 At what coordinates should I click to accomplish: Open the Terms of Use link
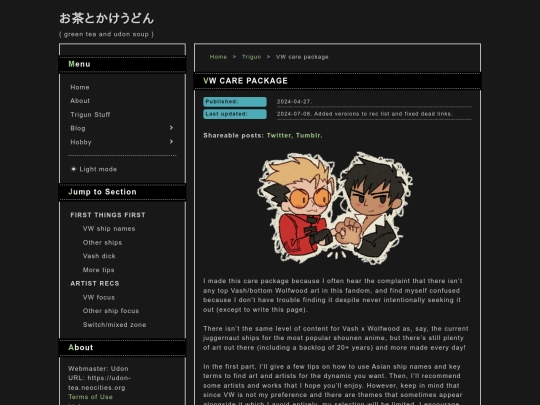tap(90, 397)
